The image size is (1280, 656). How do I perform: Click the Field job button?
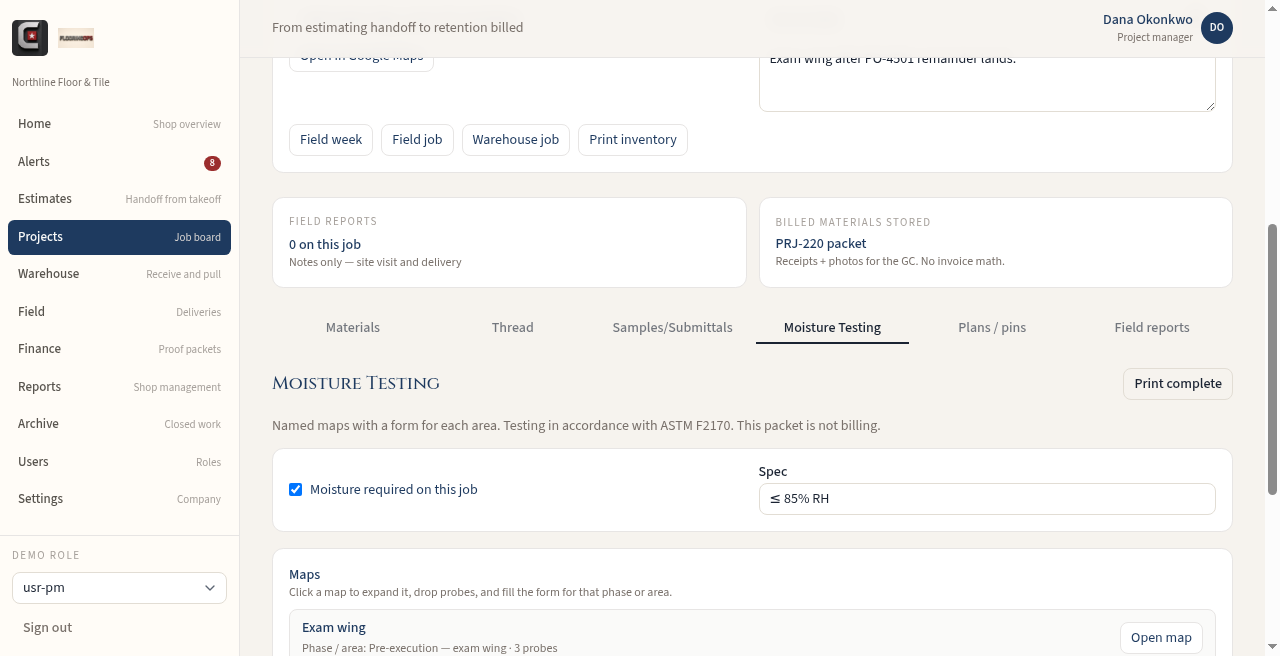click(x=417, y=140)
